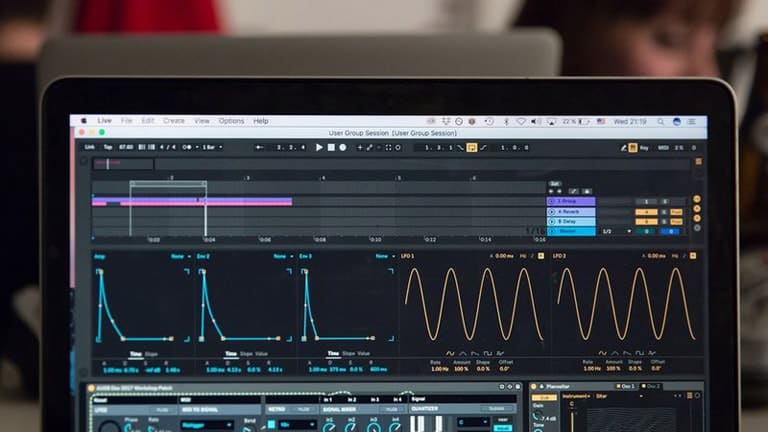Open the 1 Bar quantization dropdown
The width and height of the screenshot is (768, 432).
pyautogui.click(x=212, y=147)
